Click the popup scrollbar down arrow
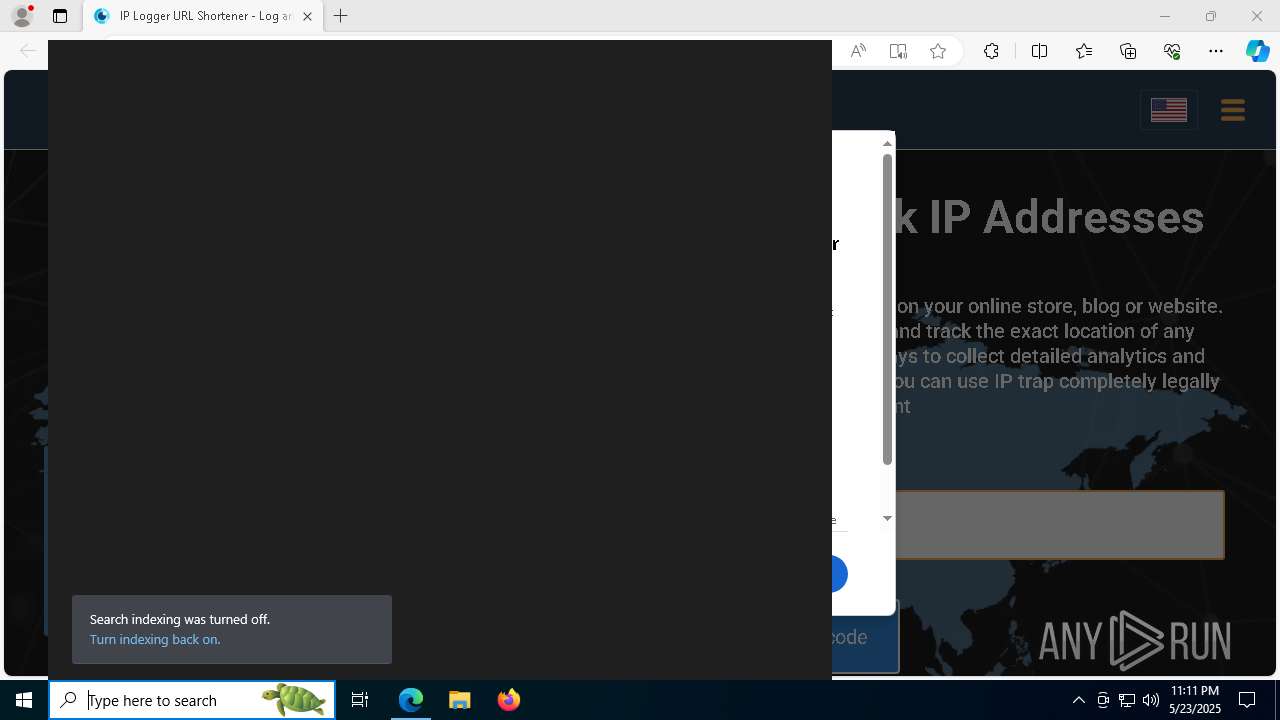The width and height of the screenshot is (1280, 720). tap(887, 518)
